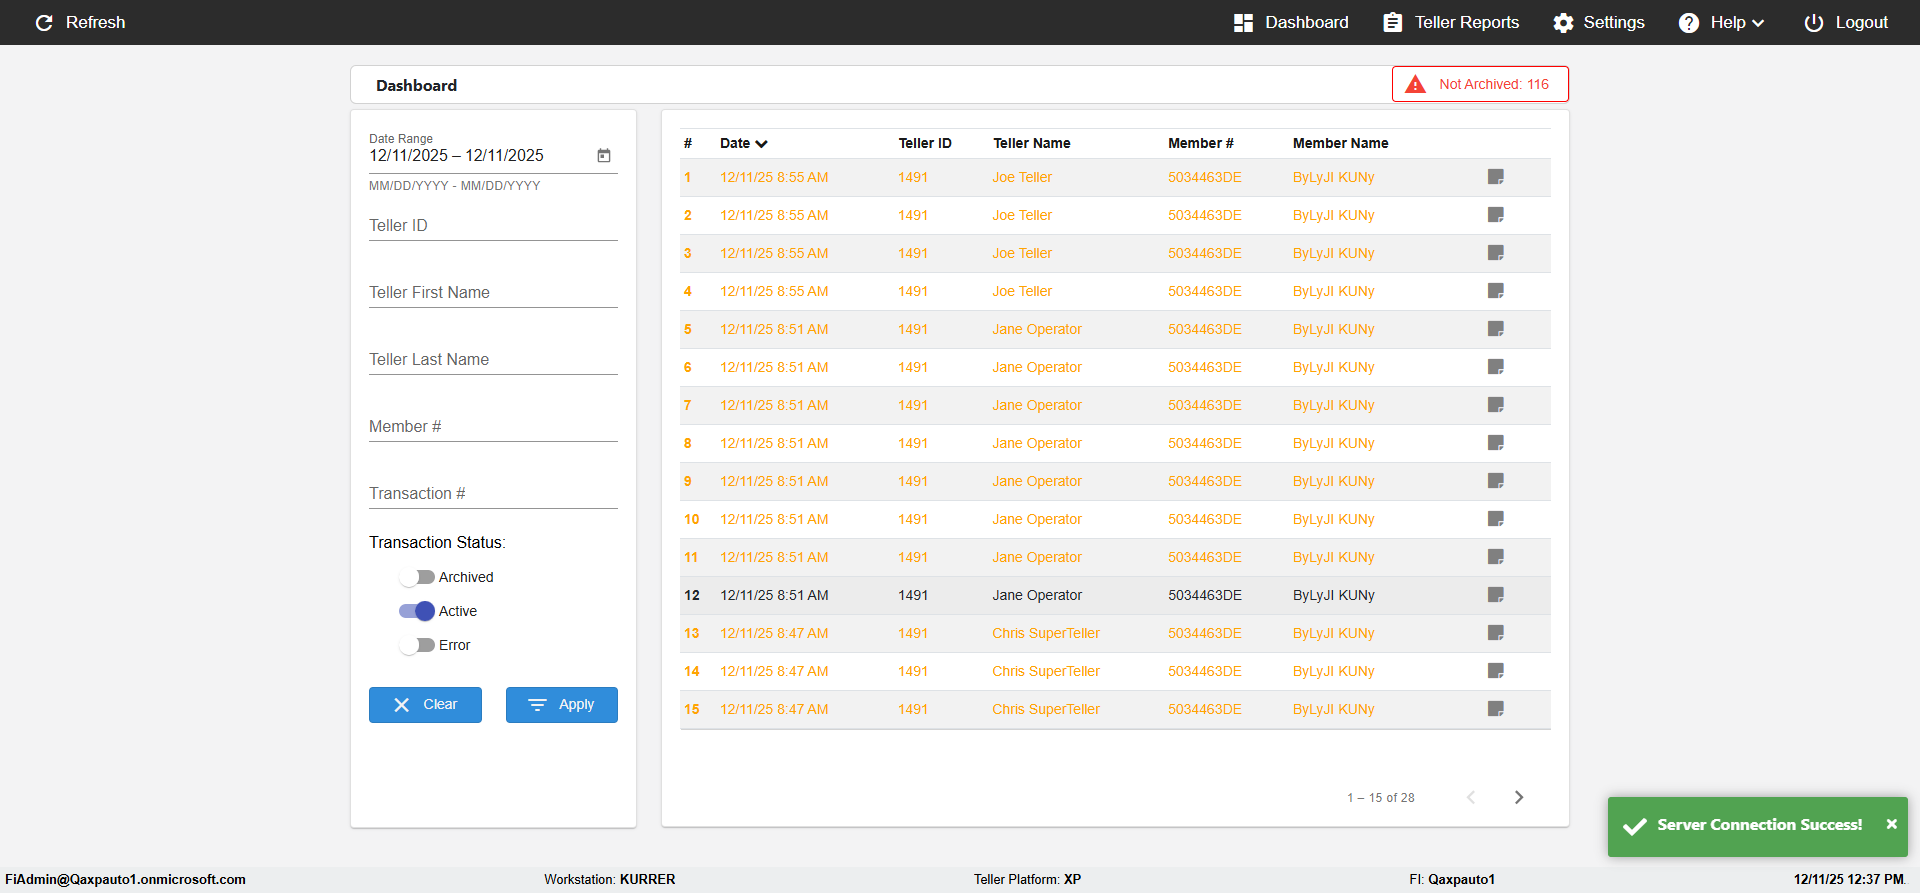Open the note icon for row 5
Image resolution: width=1920 pixels, height=893 pixels.
click(1496, 329)
